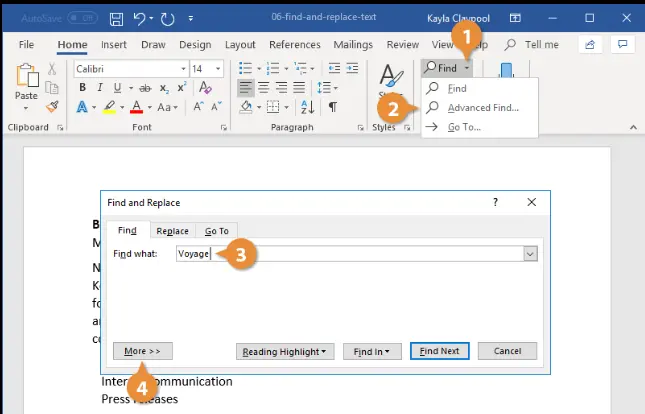Open the Mailings tab
645x414 pixels.
tap(353, 44)
